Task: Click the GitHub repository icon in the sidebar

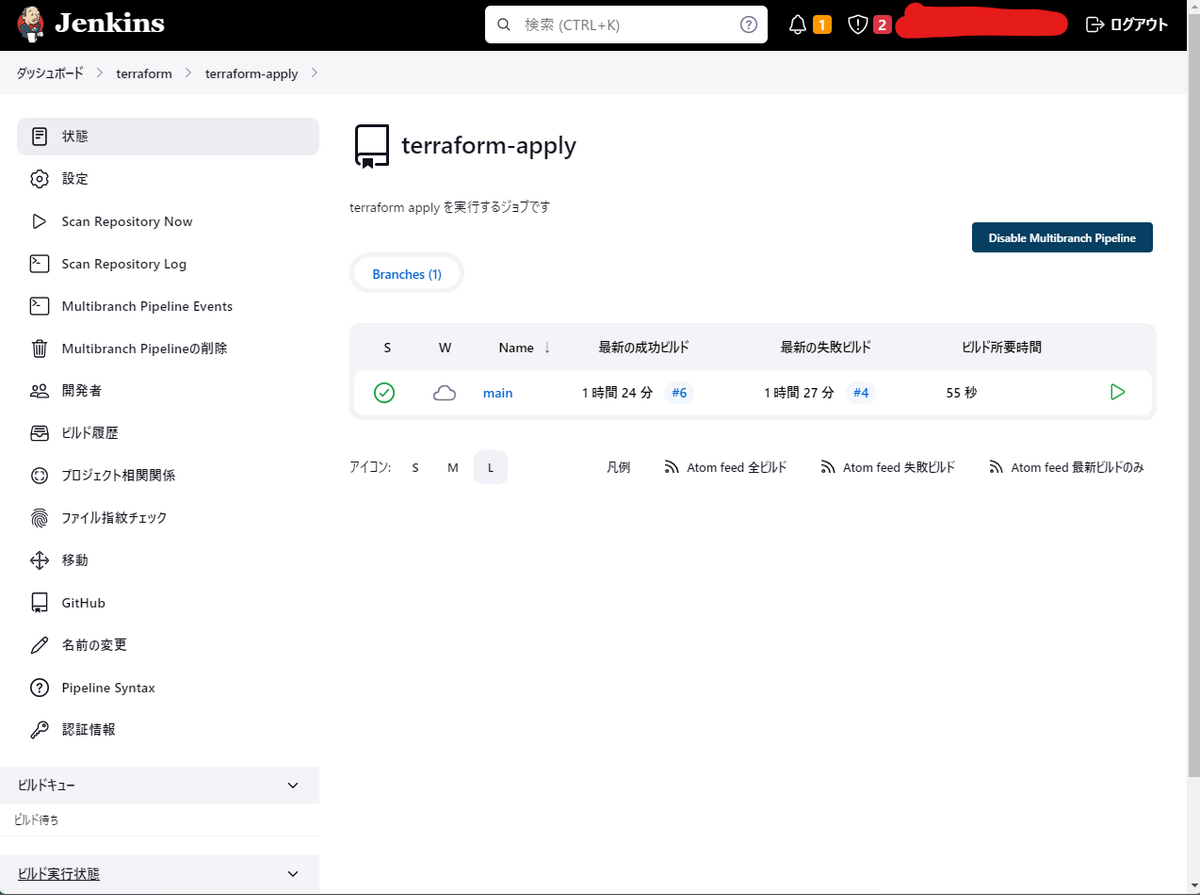Action: [39, 603]
